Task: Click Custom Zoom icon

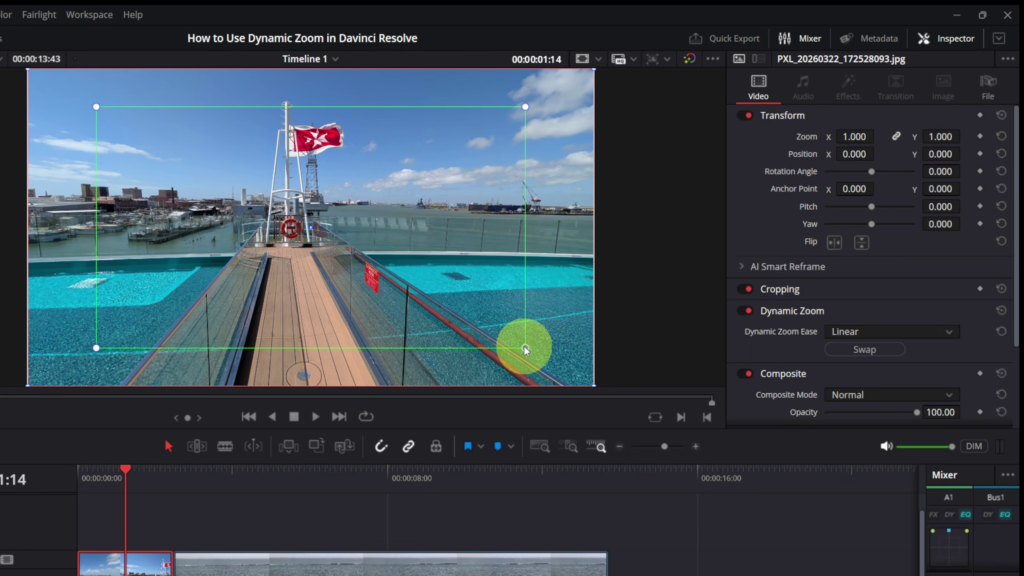Action: [x=596, y=446]
